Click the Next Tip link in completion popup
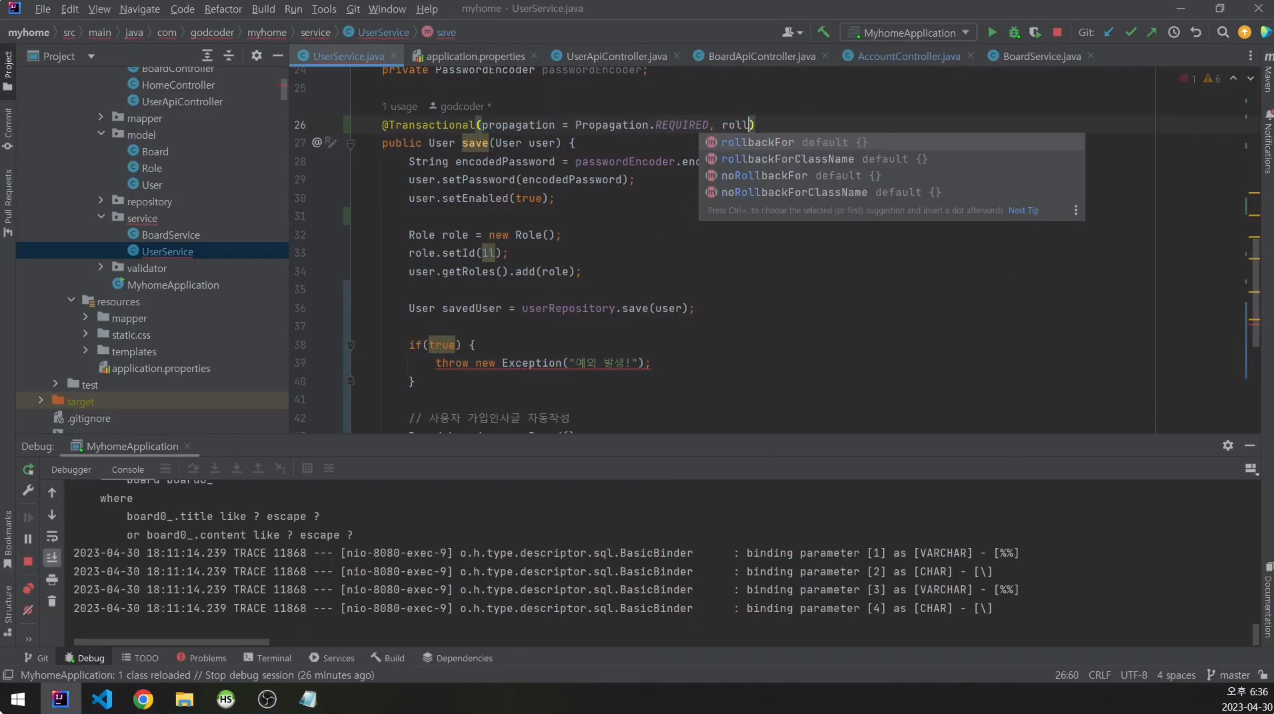 [x=1023, y=211]
